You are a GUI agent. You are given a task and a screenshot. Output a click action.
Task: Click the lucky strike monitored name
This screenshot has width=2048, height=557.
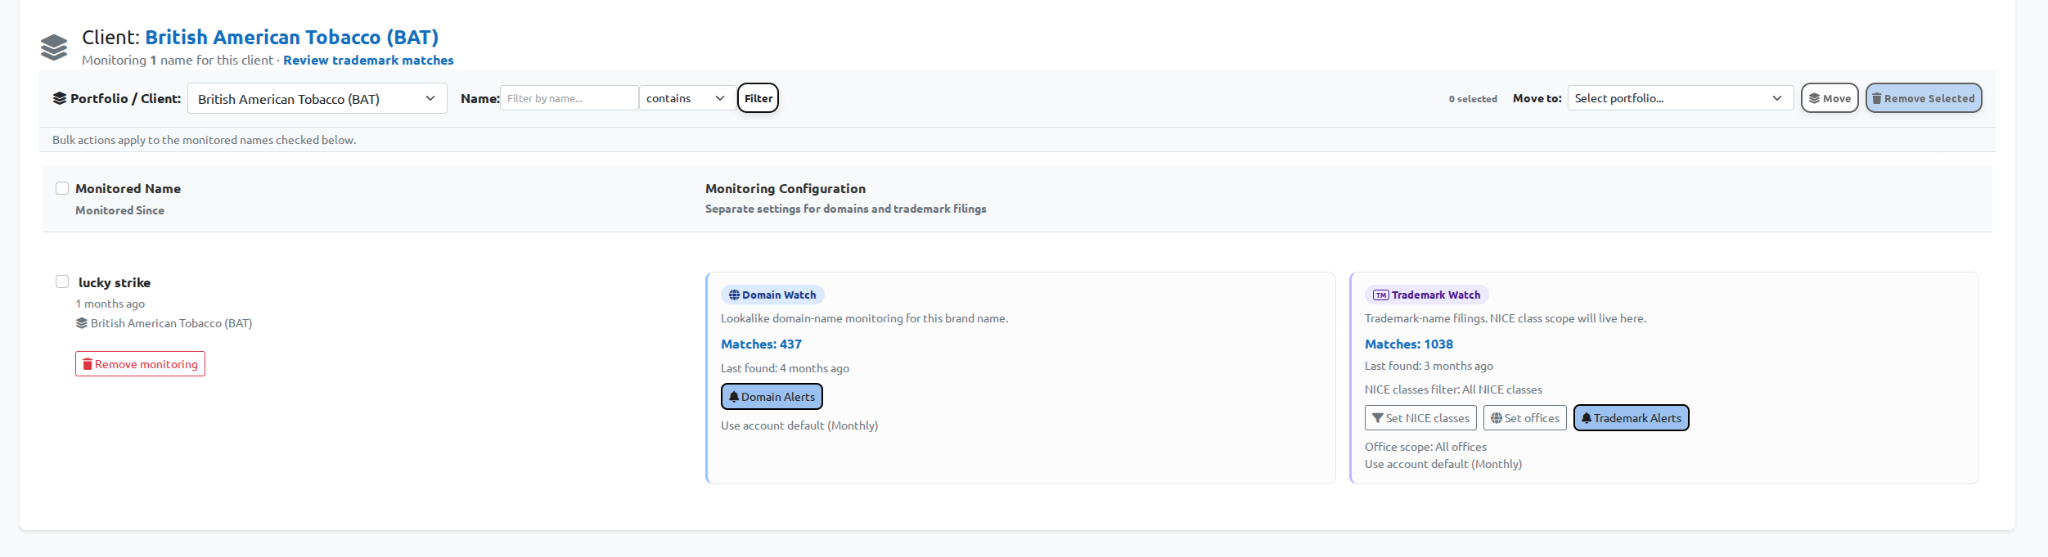pyautogui.click(x=114, y=283)
